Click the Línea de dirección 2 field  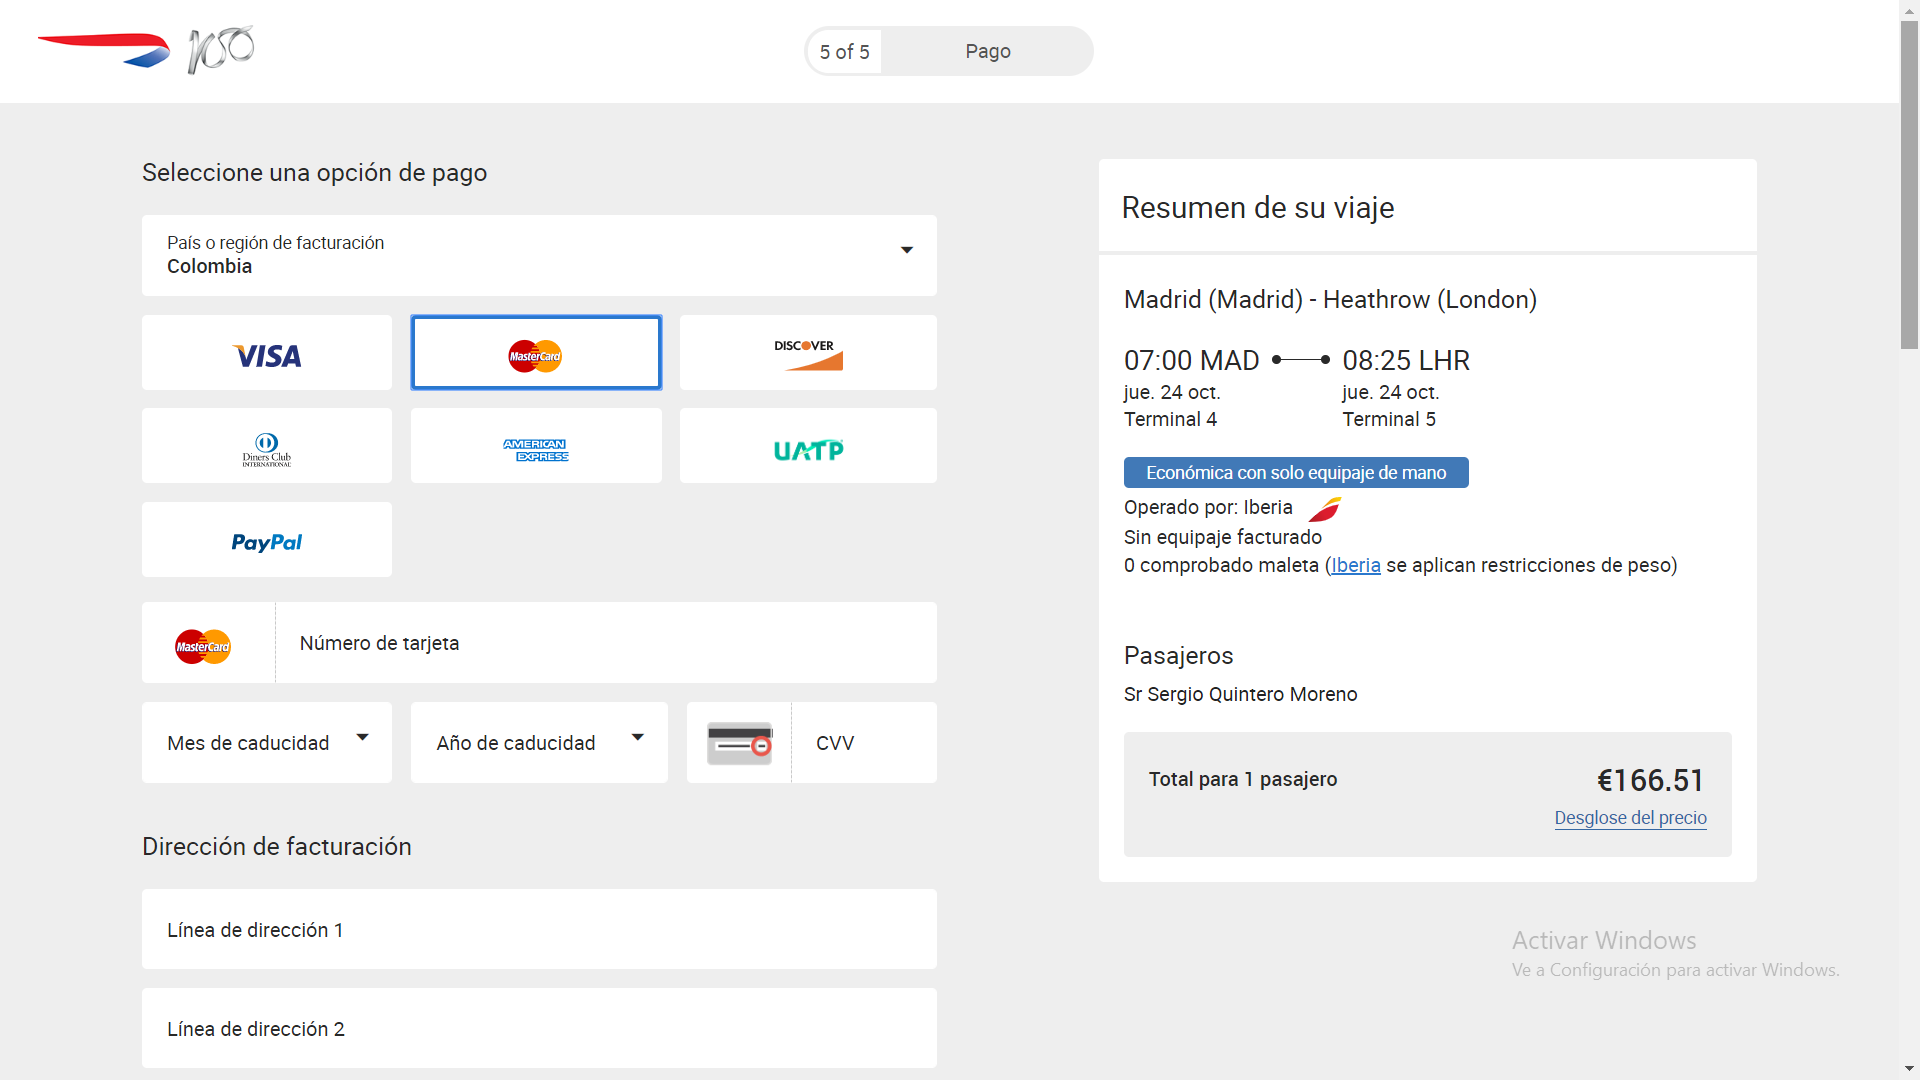(x=539, y=1029)
